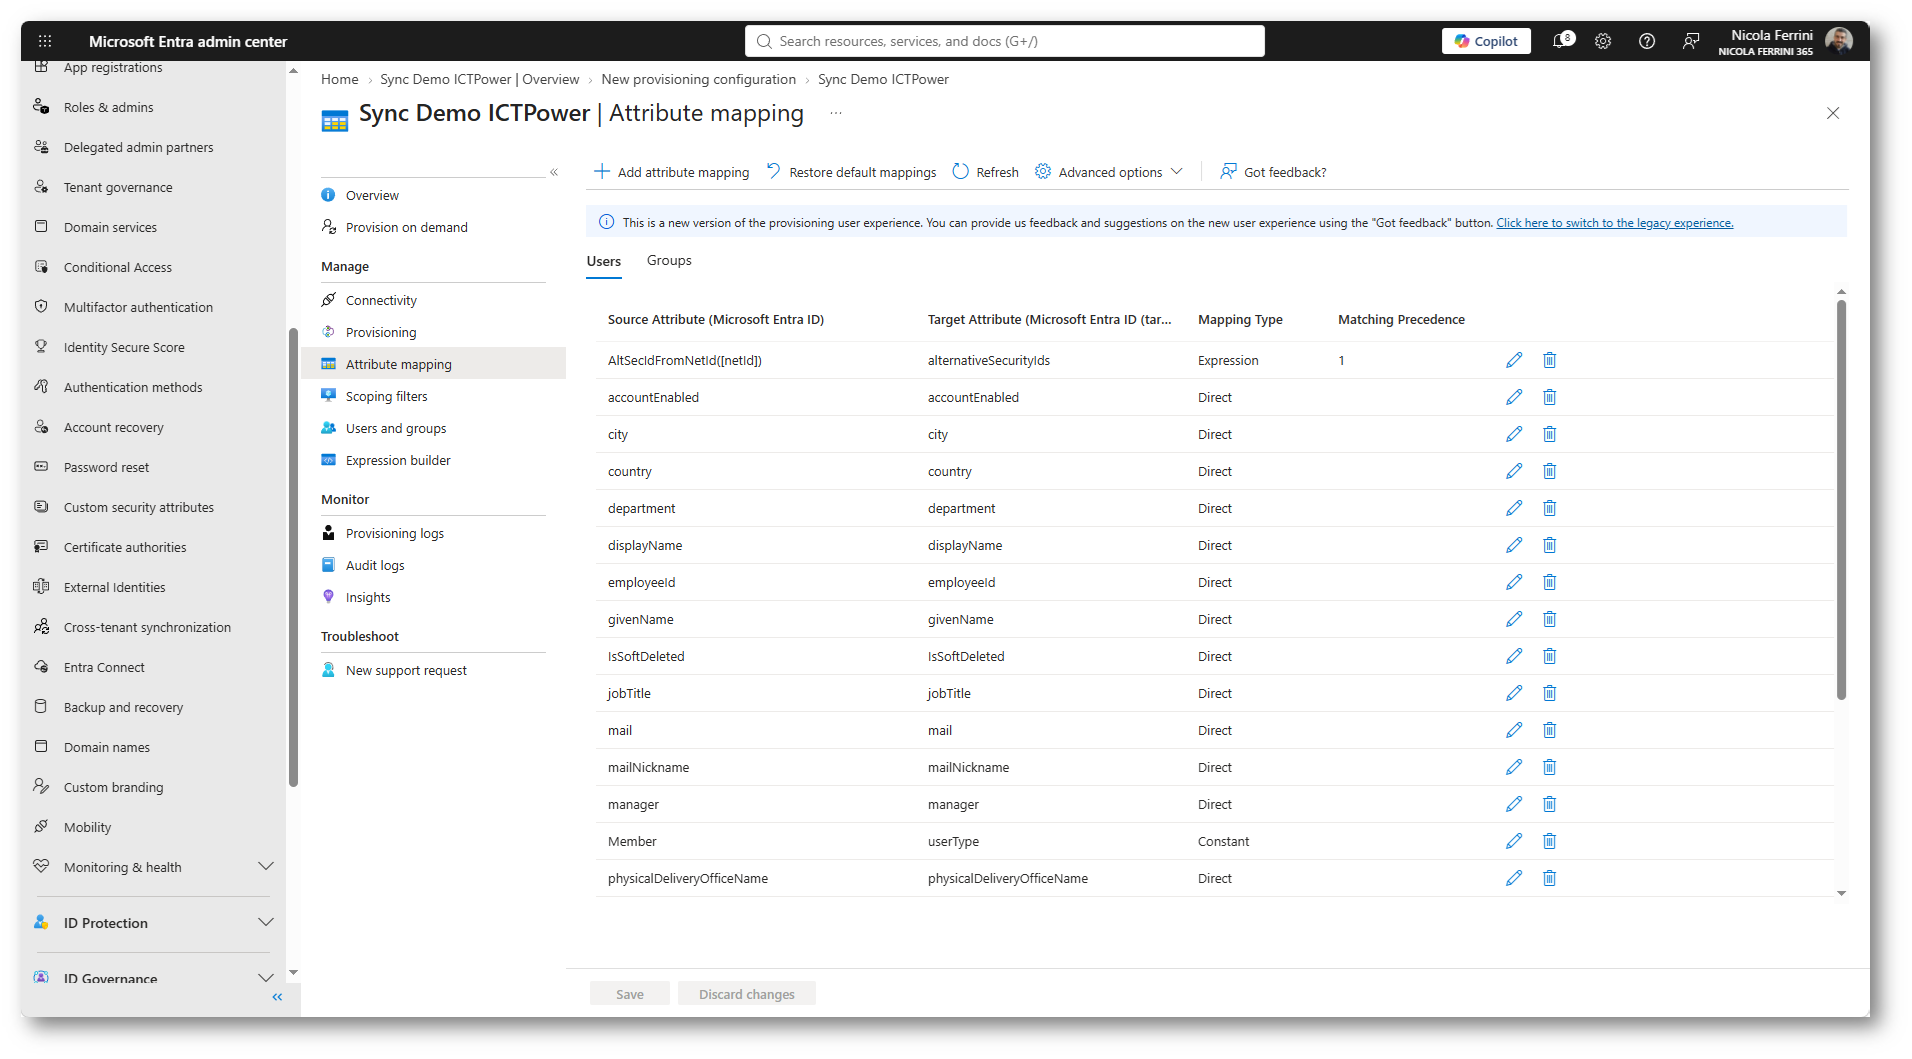This screenshot has width=1912, height=1059.
Task: Open the app launcher waffle icon
Action: point(45,41)
